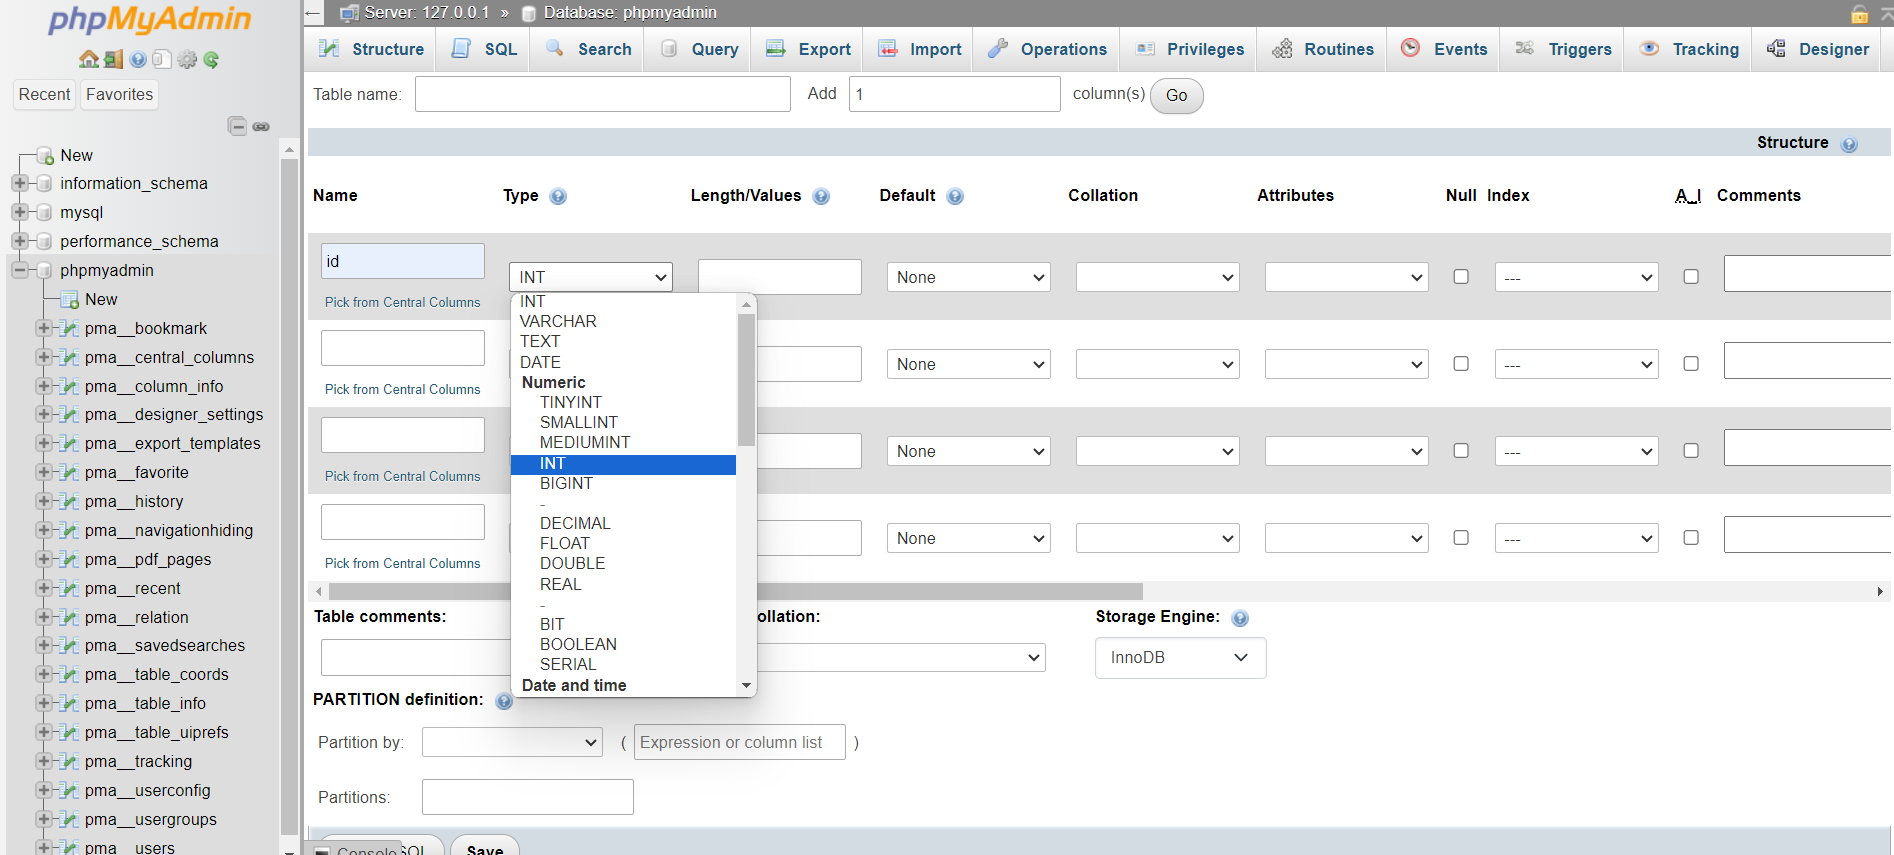Click help icon next to Storage Engine
Viewport: 1894px width, 855px height.
(x=1240, y=618)
